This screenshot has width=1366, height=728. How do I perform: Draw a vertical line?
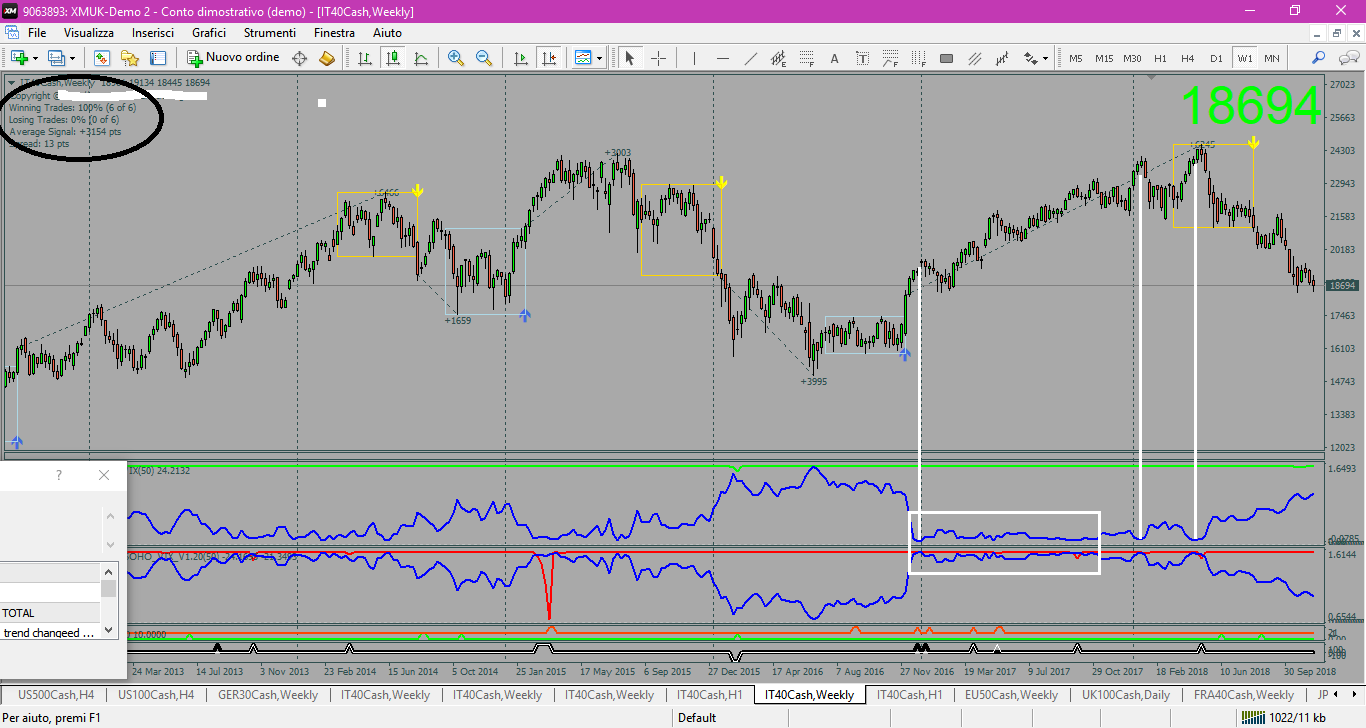694,58
